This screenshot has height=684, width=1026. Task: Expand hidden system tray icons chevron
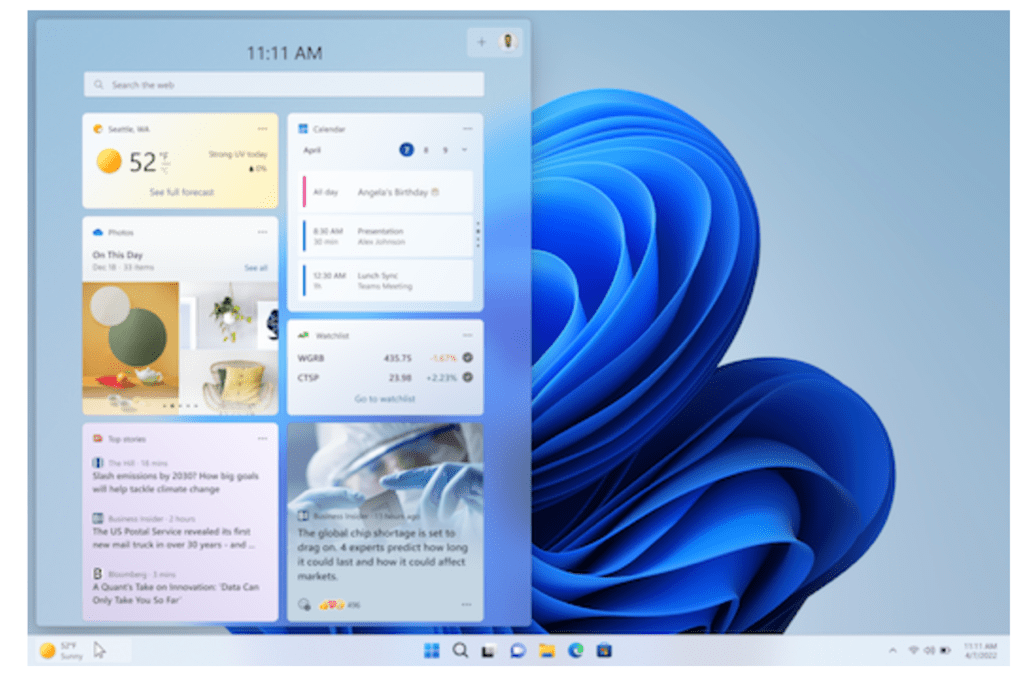893,651
